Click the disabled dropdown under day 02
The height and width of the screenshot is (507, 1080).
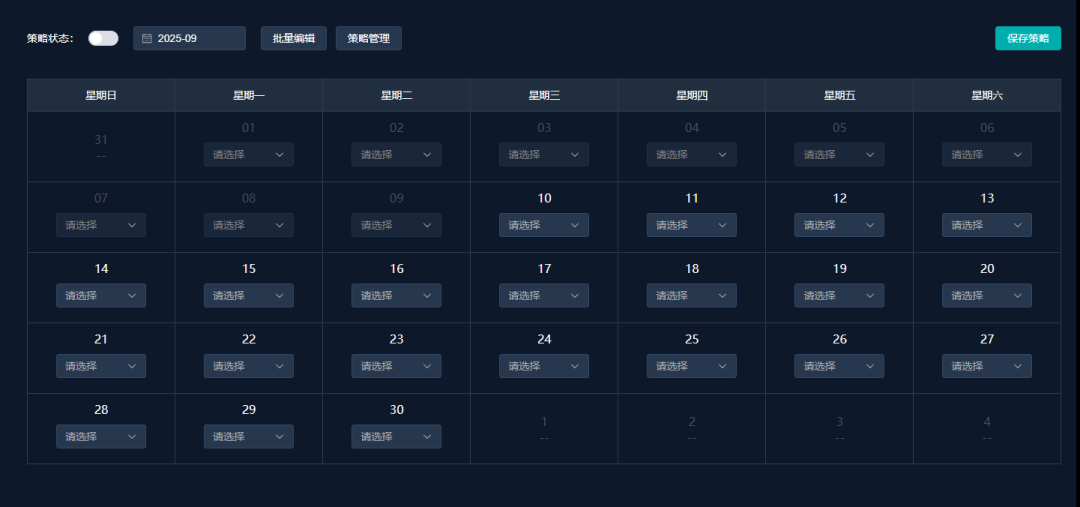point(397,154)
